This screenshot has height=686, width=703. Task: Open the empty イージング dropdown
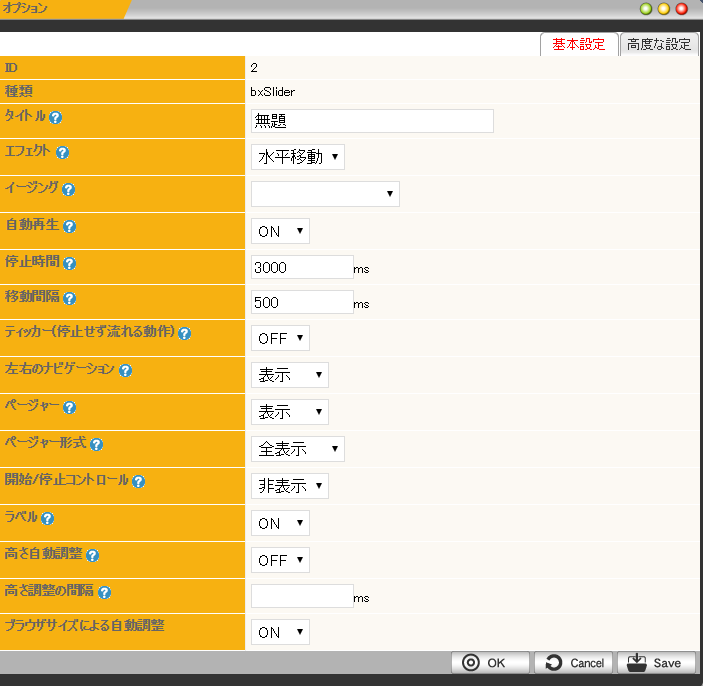tap(325, 194)
